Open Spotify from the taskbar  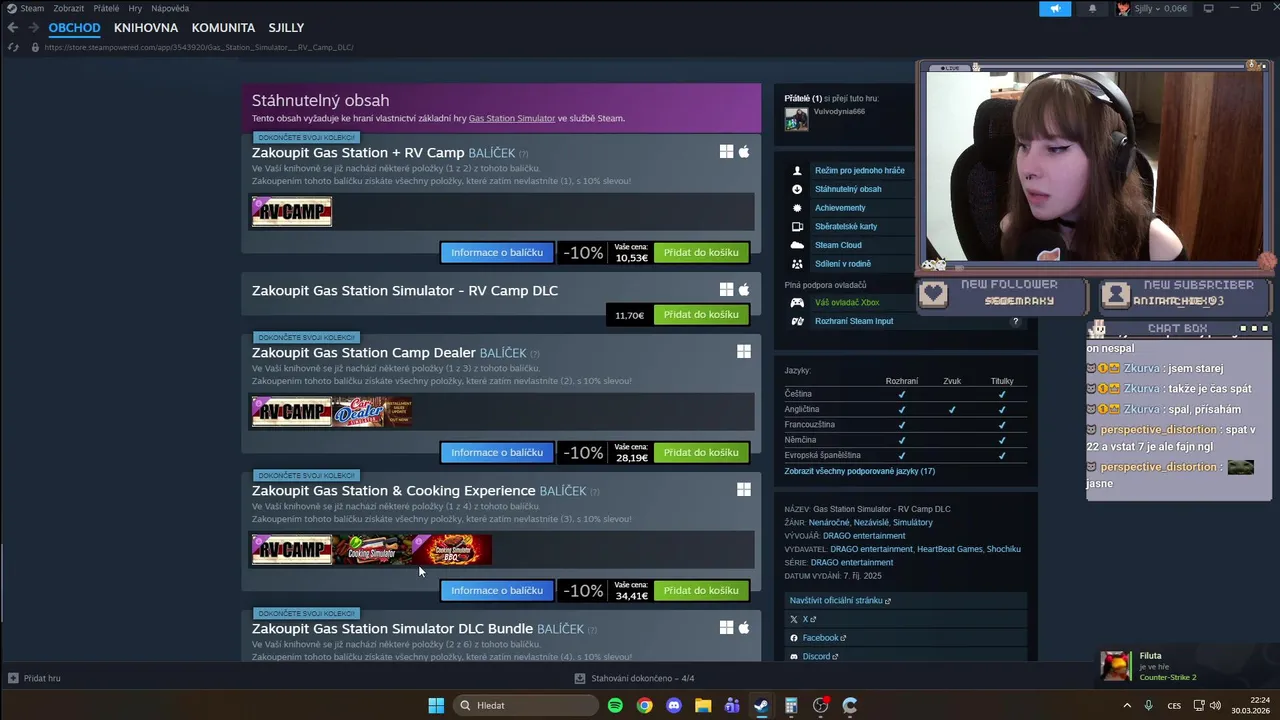[x=615, y=706]
